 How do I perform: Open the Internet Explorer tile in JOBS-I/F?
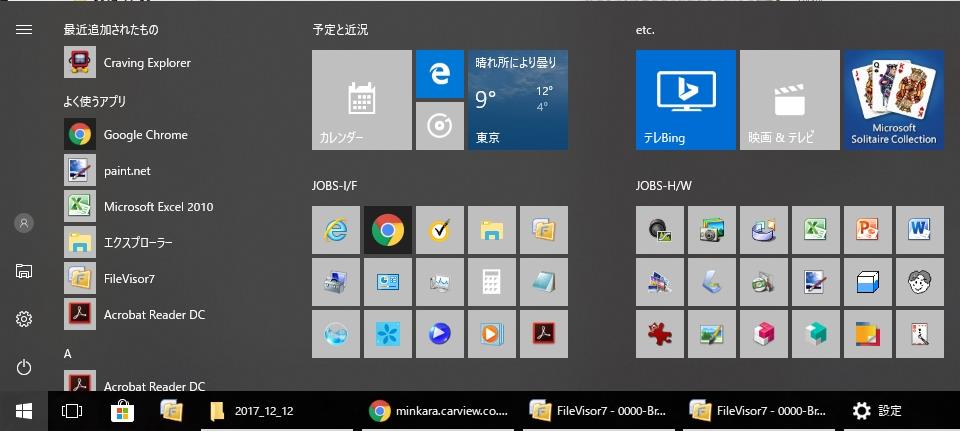coord(336,230)
